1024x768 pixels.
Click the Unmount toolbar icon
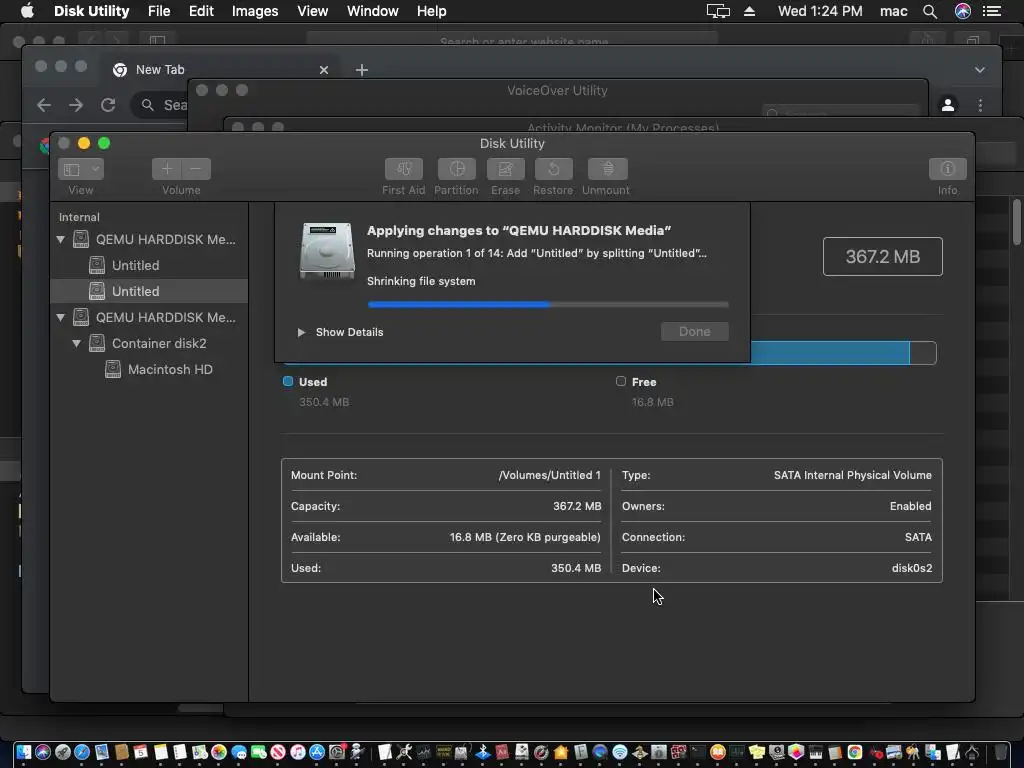point(607,169)
